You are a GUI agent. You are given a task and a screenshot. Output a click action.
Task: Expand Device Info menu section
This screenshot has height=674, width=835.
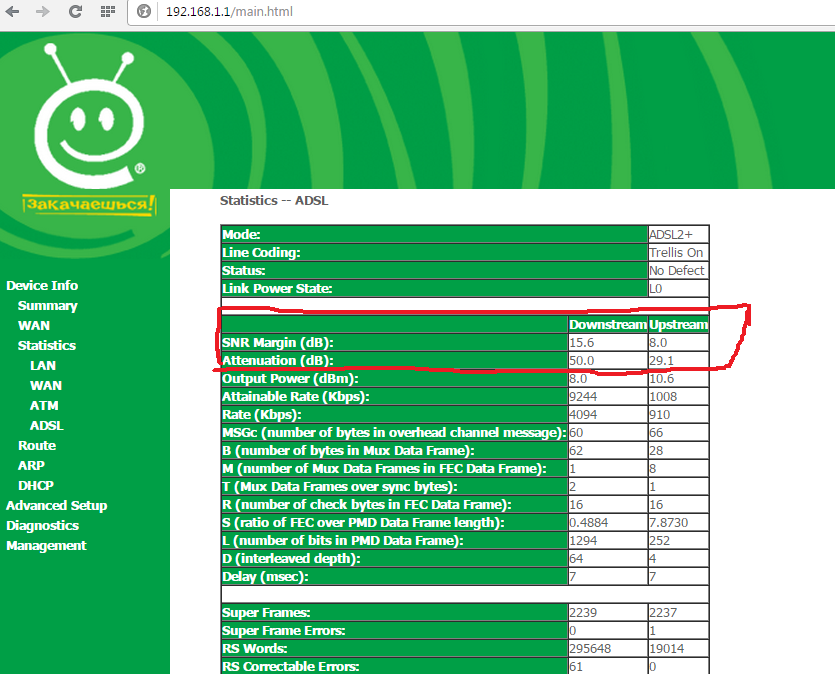tap(42, 285)
